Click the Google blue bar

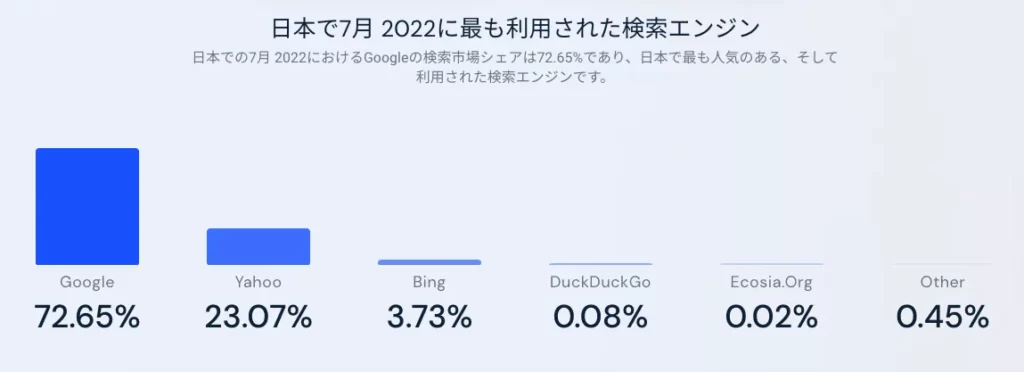click(x=87, y=206)
